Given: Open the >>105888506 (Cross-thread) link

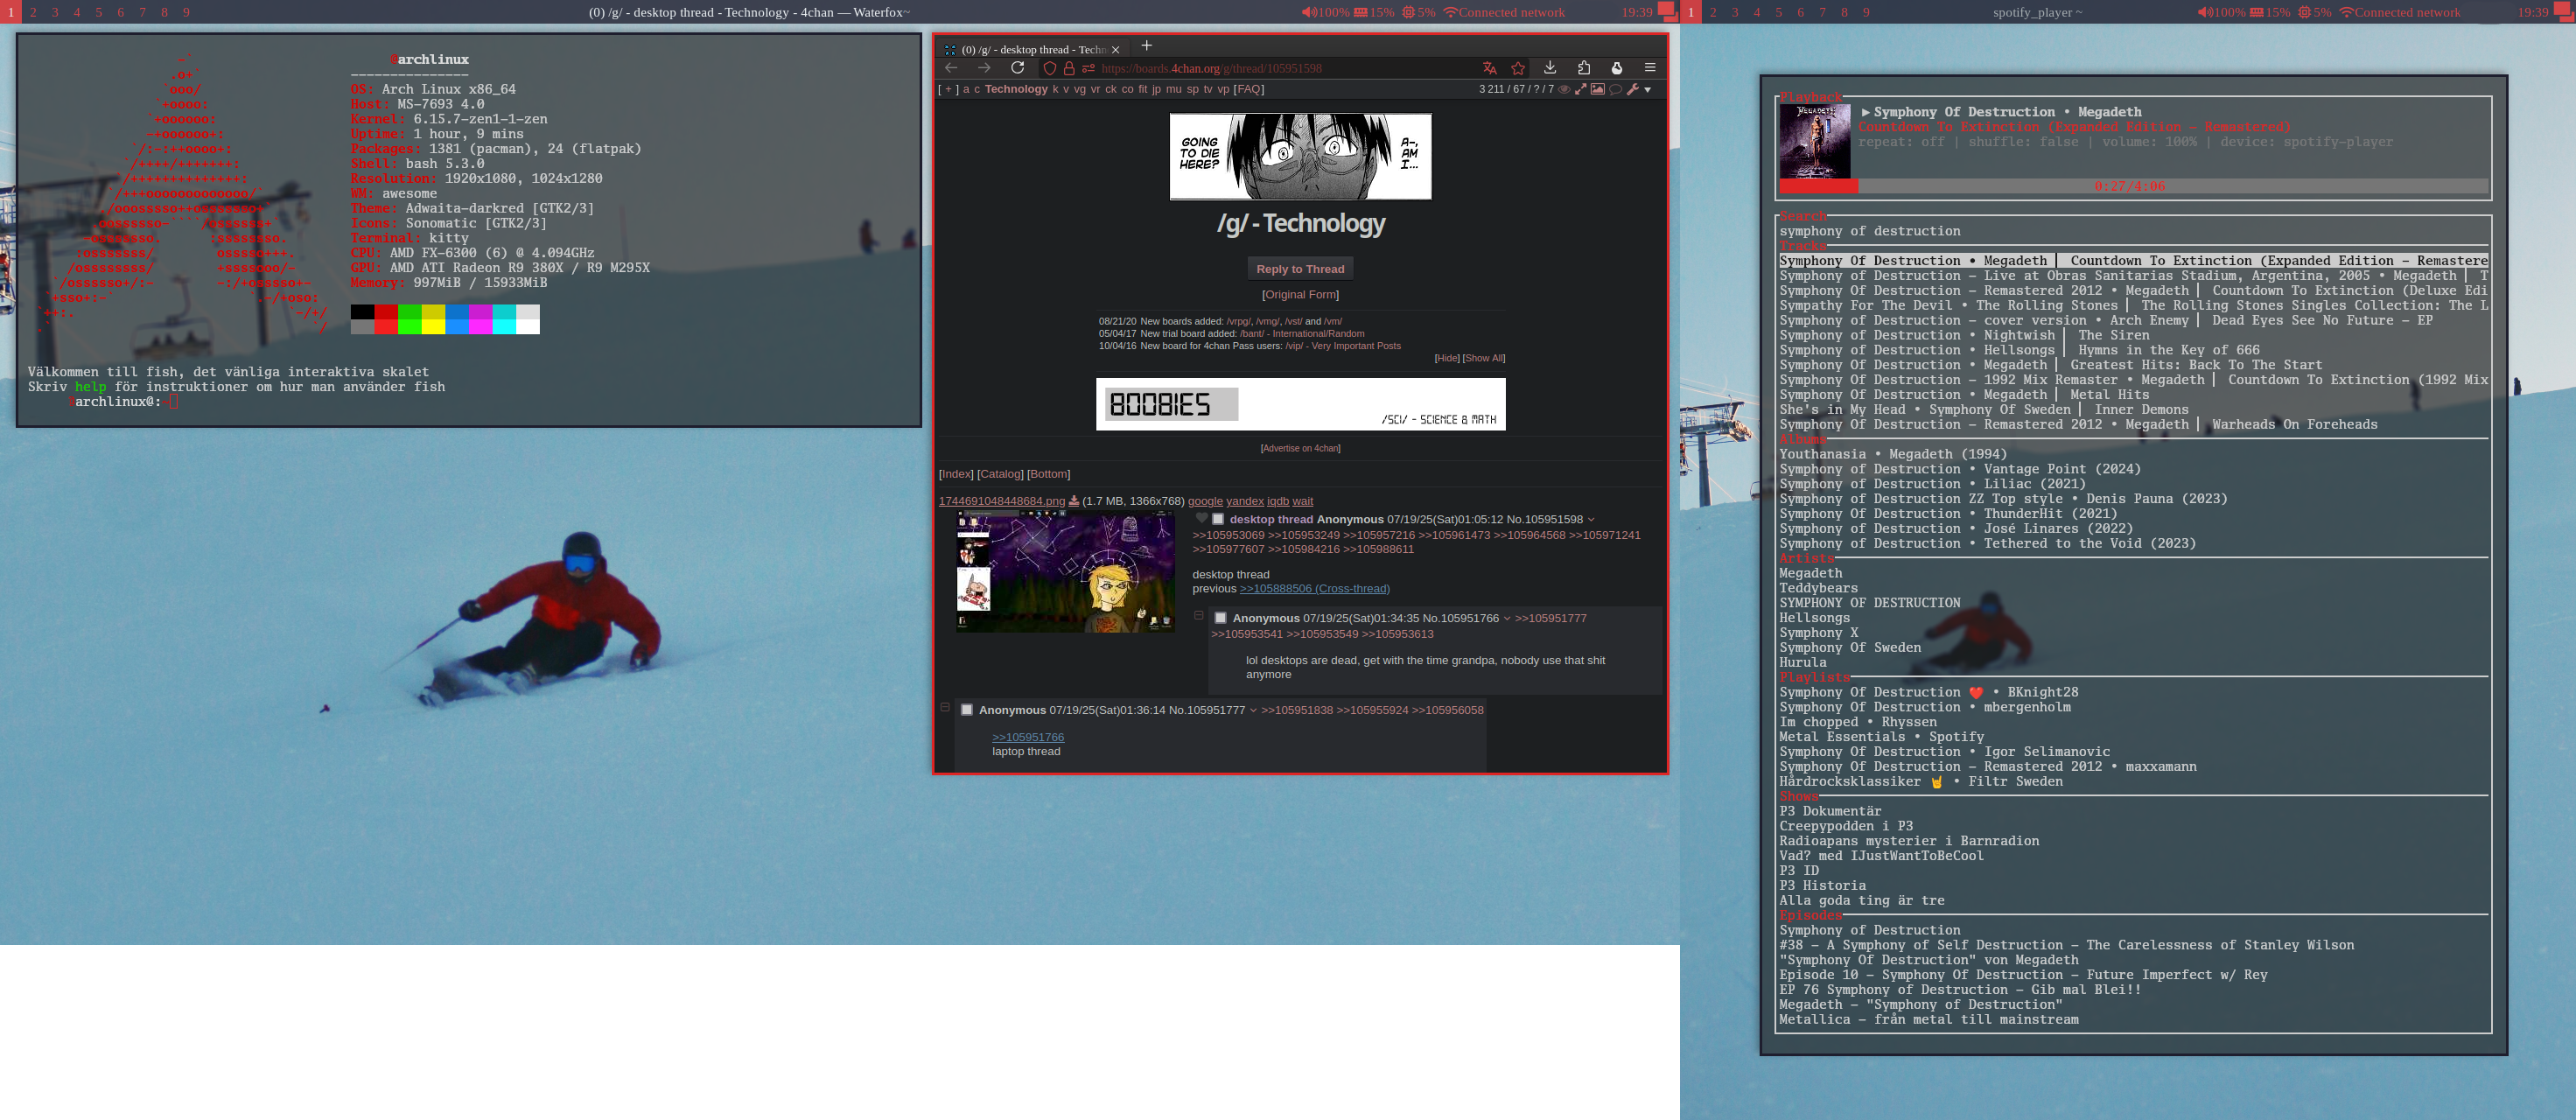Looking at the screenshot, I should [x=1314, y=589].
